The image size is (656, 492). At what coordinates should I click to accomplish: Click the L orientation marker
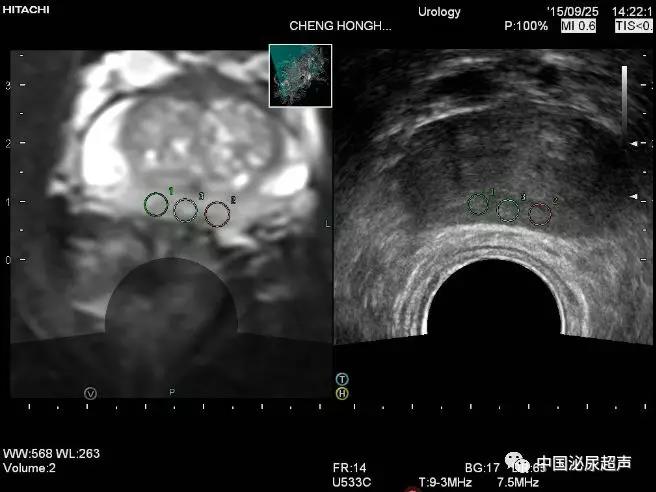click(x=328, y=224)
